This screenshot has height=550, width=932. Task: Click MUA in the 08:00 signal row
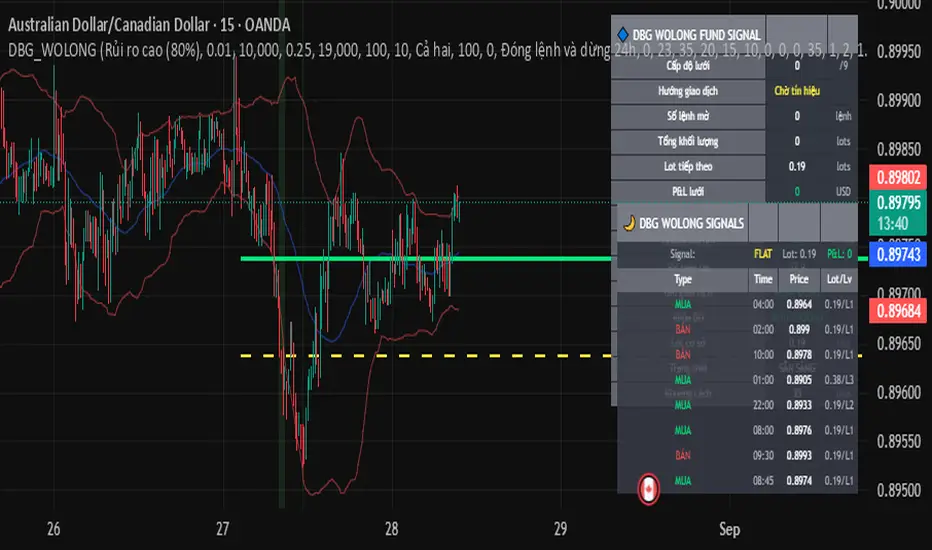pos(682,430)
